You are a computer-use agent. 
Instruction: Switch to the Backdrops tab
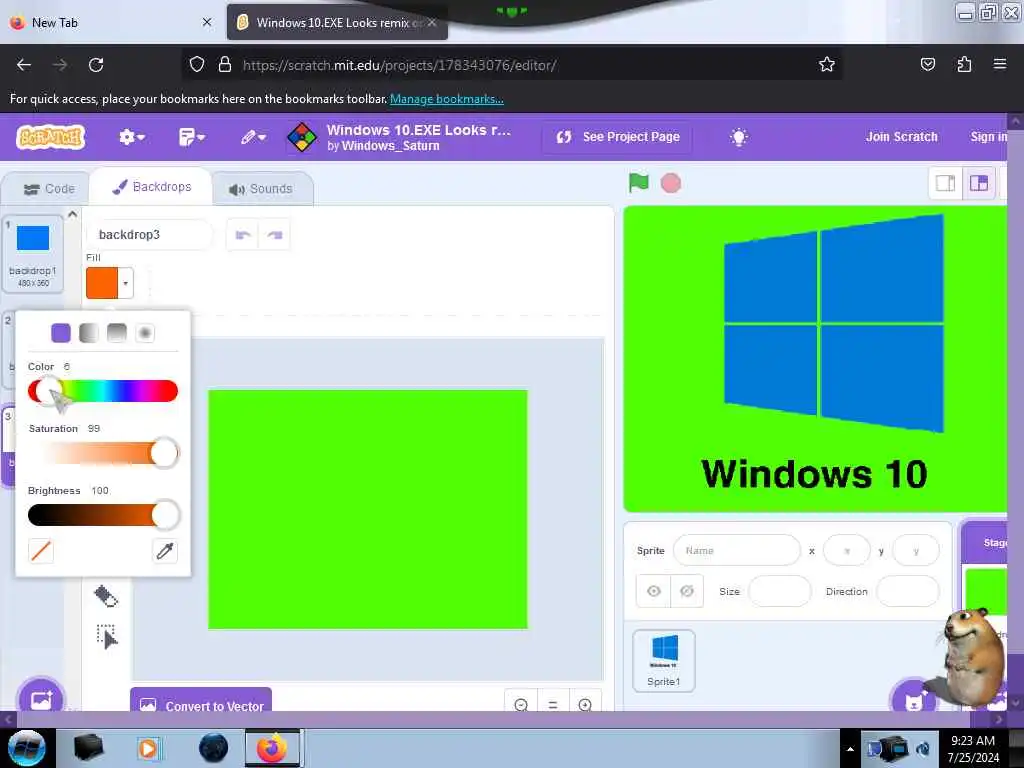click(152, 187)
